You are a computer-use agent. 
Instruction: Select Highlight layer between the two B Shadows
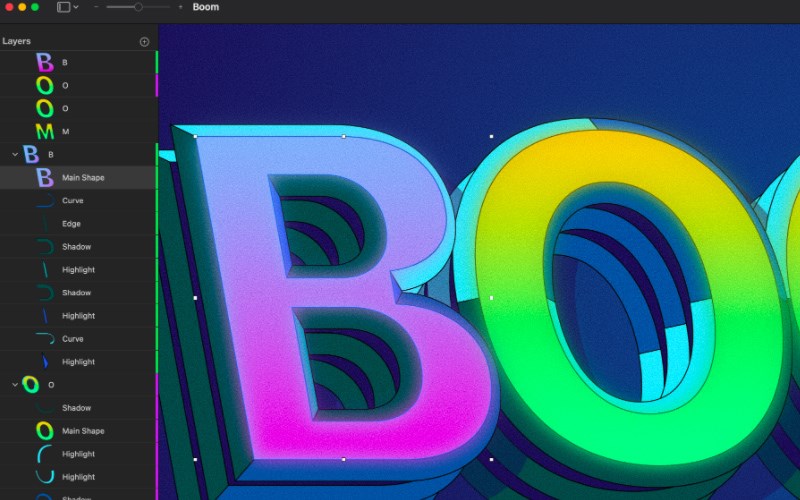pos(79,269)
